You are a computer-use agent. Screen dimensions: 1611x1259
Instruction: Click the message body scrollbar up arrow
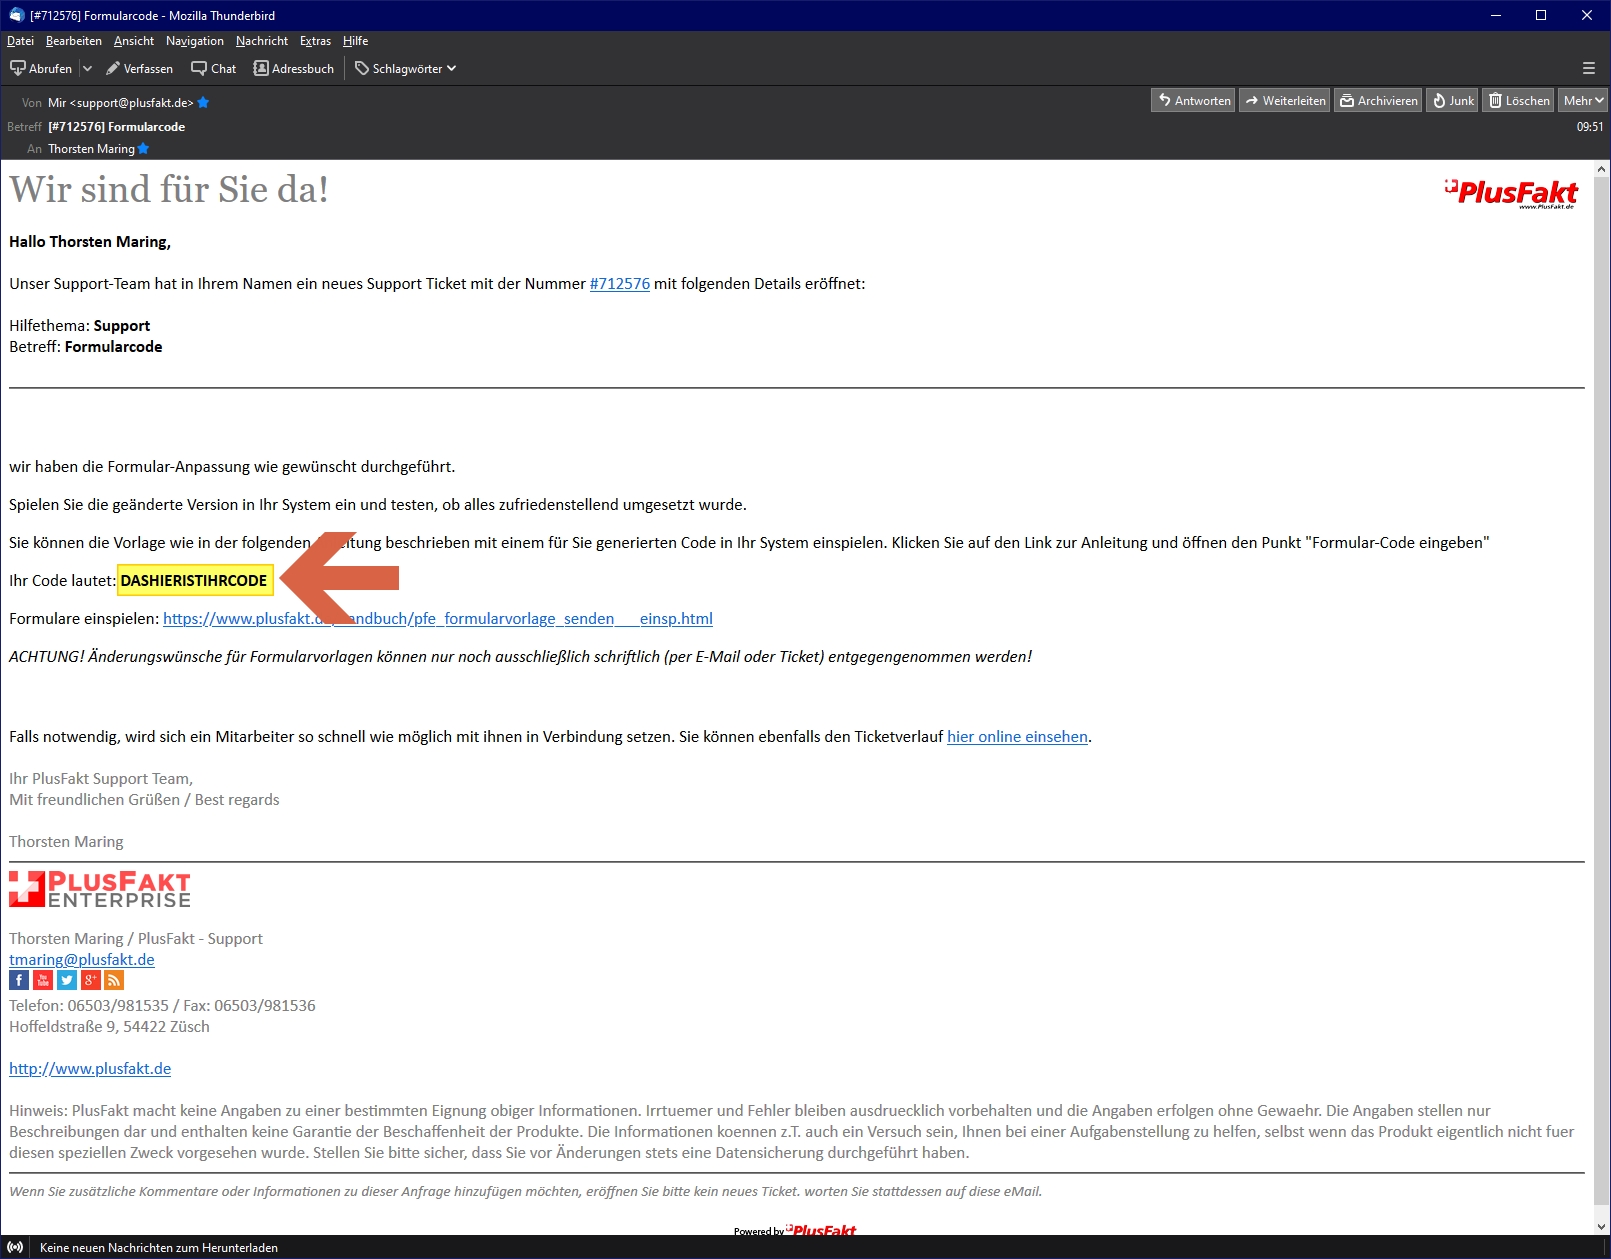click(1601, 169)
